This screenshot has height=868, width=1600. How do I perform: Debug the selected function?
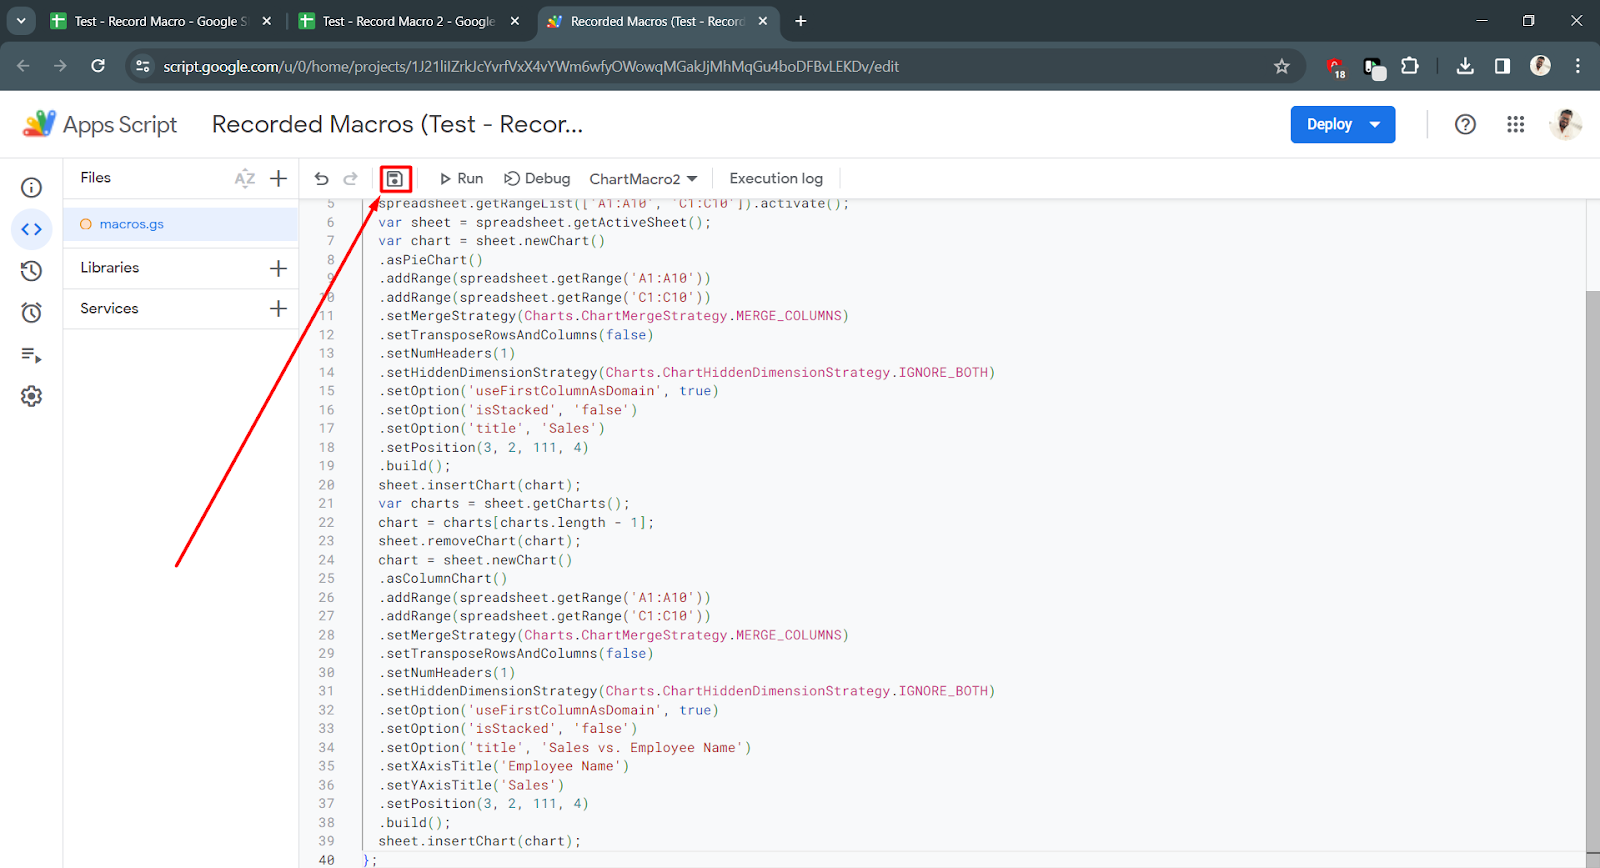(x=537, y=179)
